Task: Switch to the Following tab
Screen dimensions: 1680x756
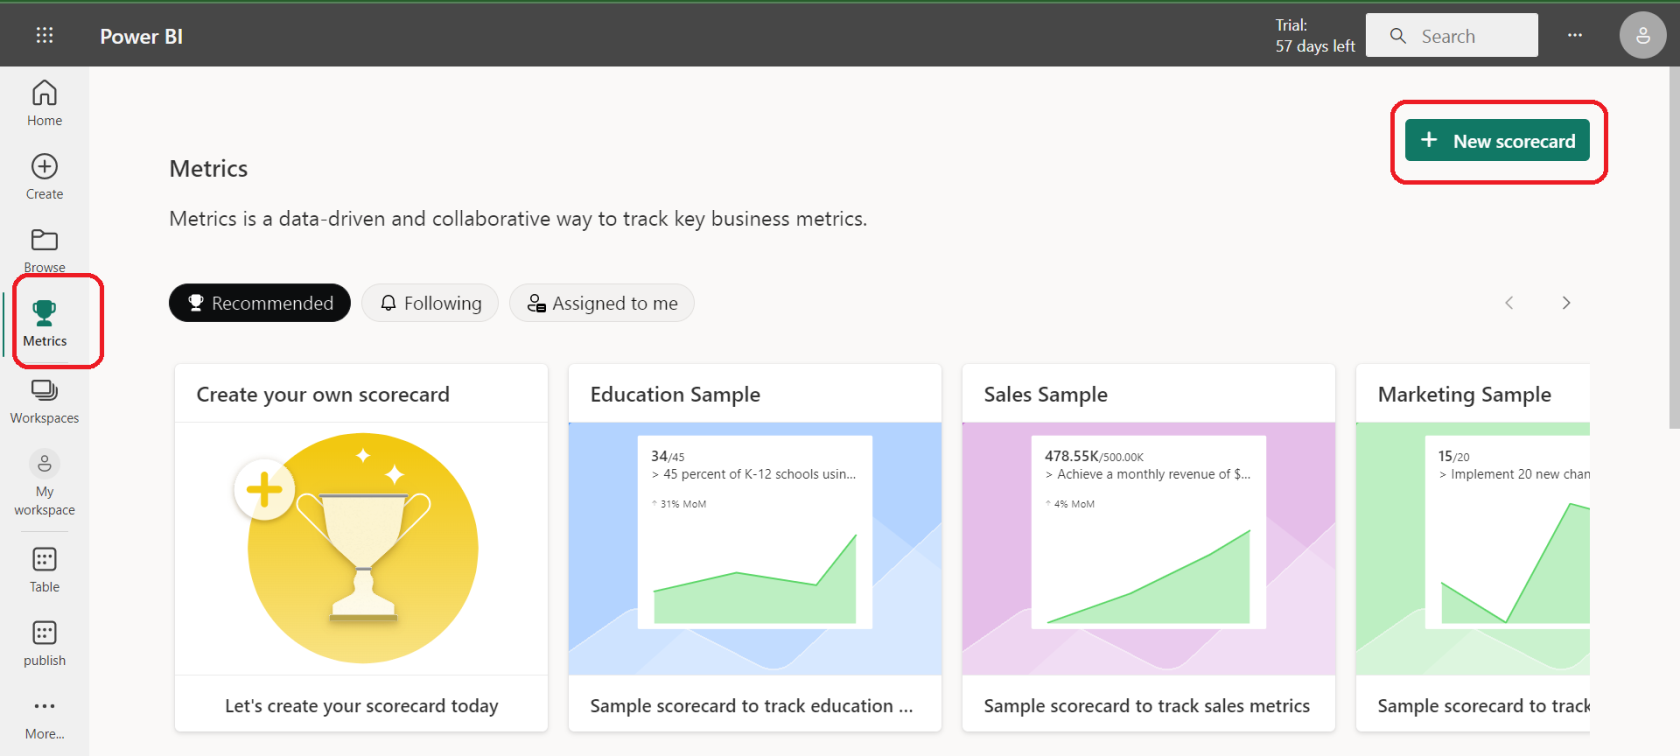Action: (x=430, y=303)
